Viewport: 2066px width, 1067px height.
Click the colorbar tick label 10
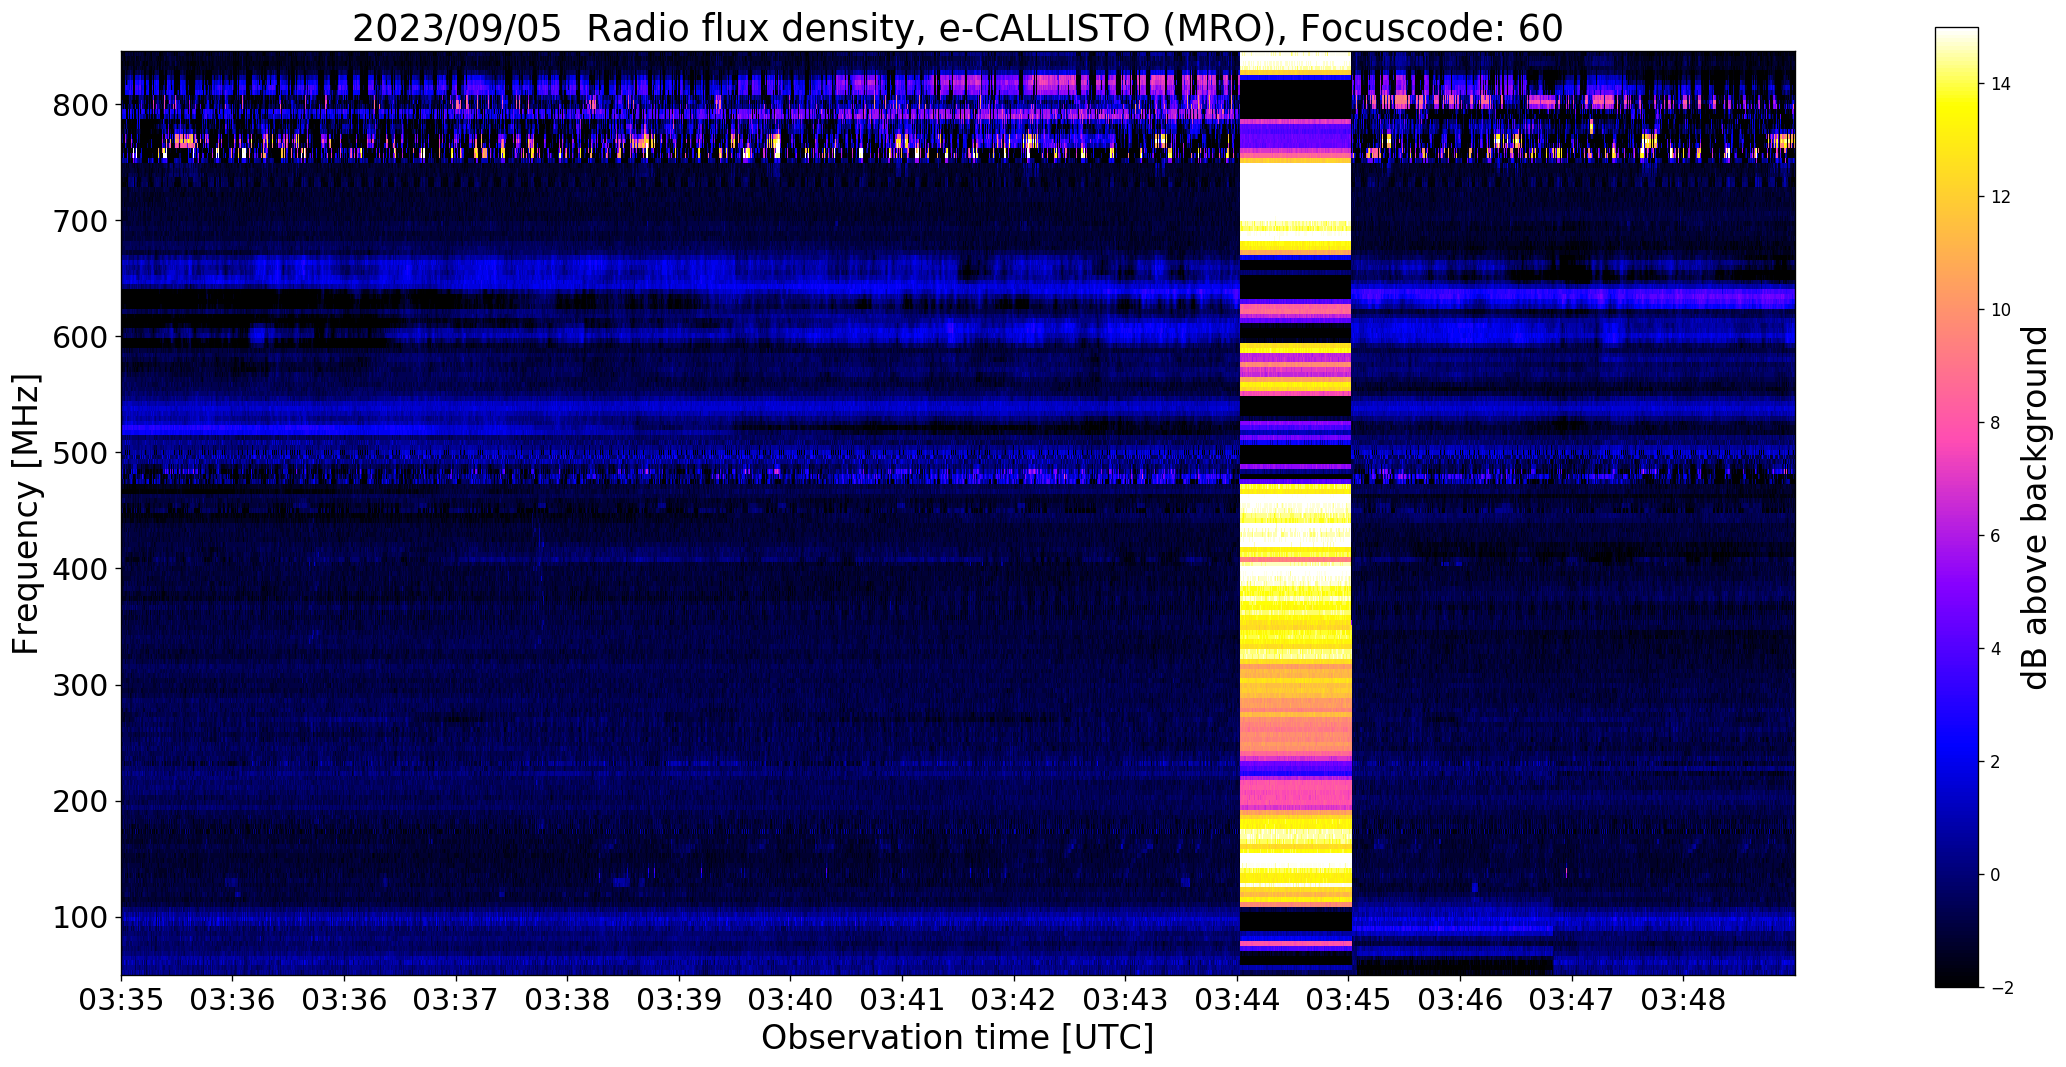coord(2001,310)
